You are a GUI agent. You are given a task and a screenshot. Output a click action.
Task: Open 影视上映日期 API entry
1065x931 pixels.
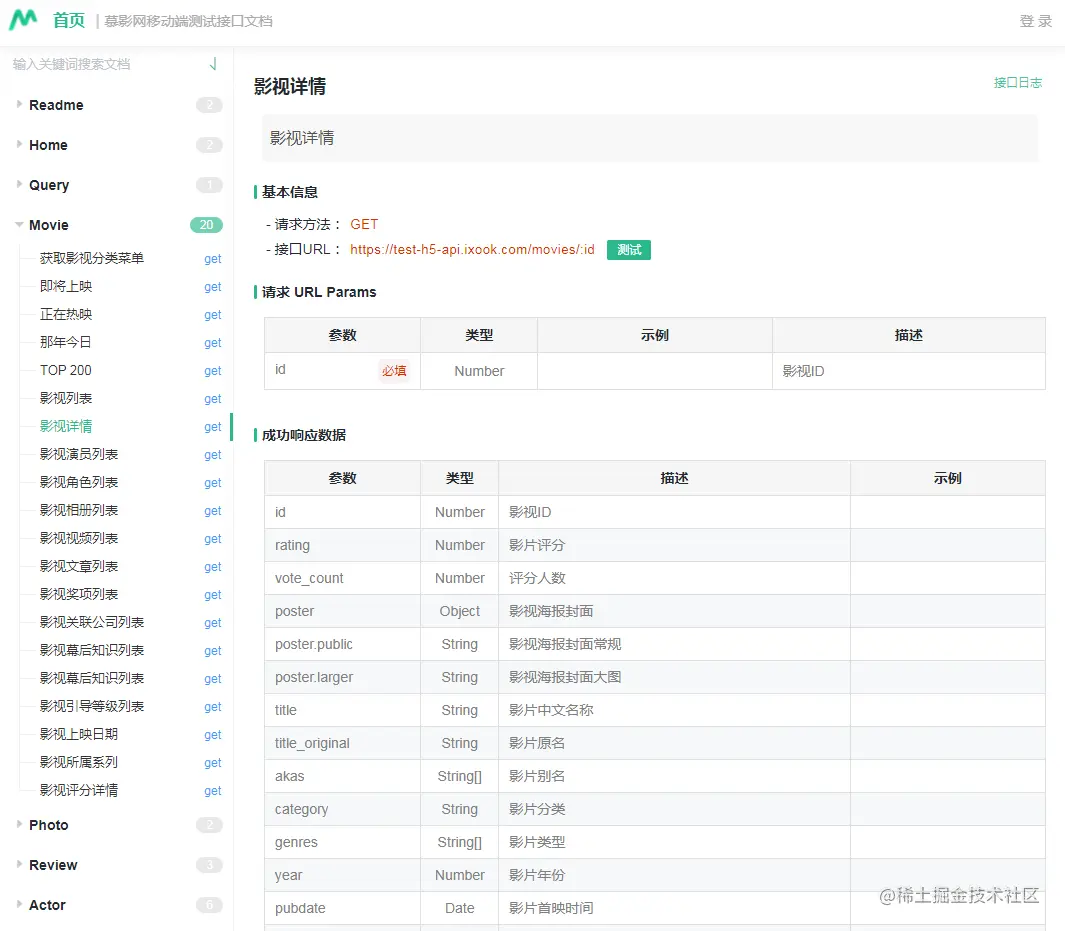(x=79, y=734)
